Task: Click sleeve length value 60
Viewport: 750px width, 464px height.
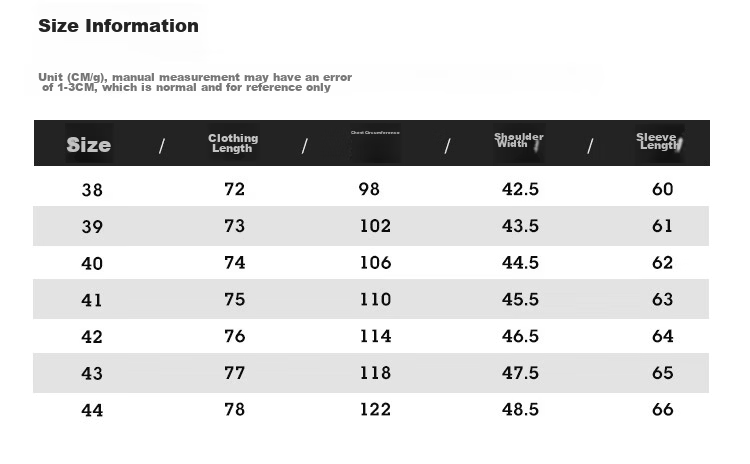Action: [662, 189]
